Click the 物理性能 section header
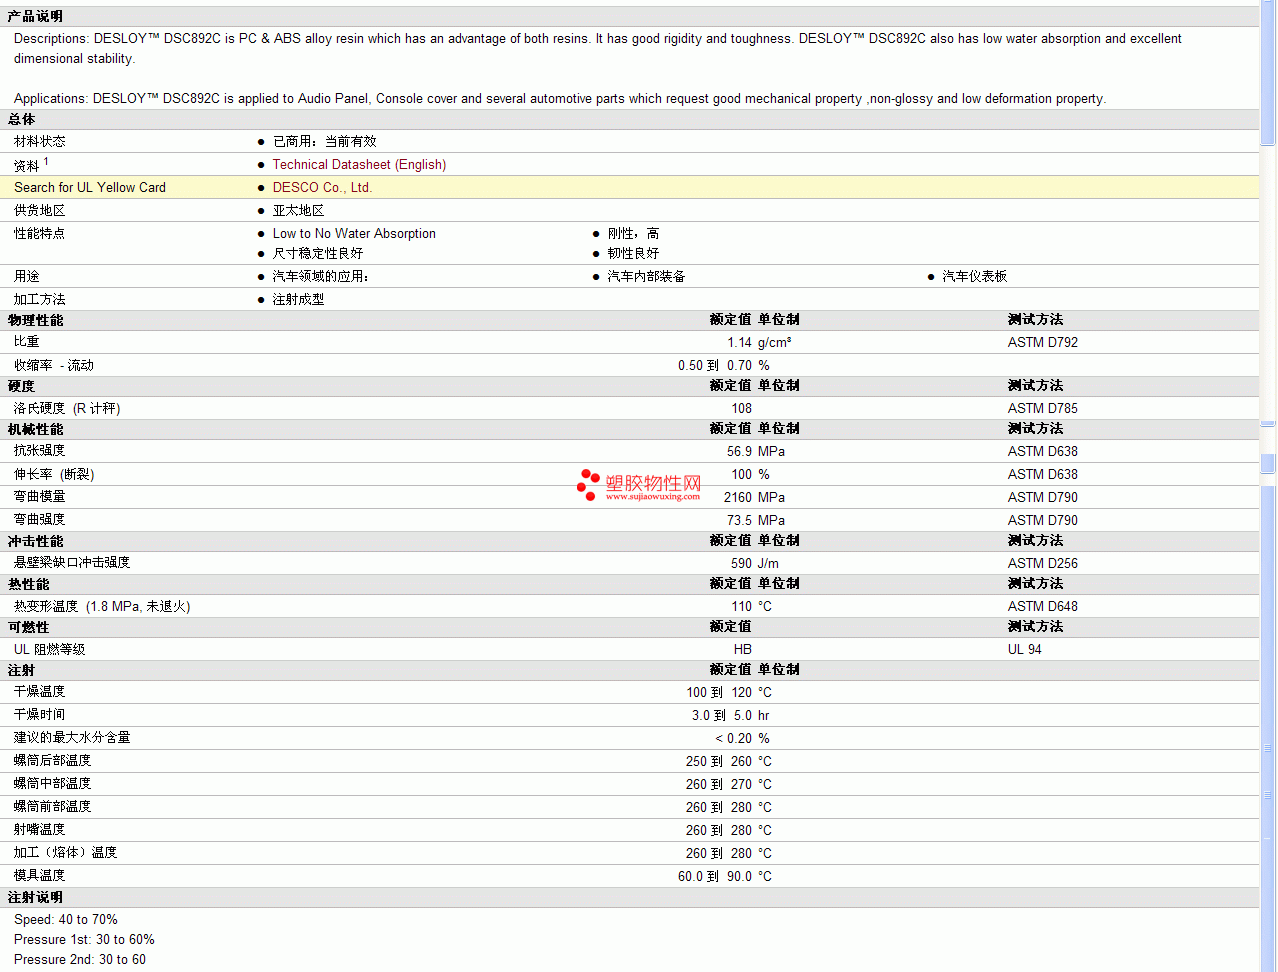This screenshot has height=972, width=1278. (x=36, y=321)
